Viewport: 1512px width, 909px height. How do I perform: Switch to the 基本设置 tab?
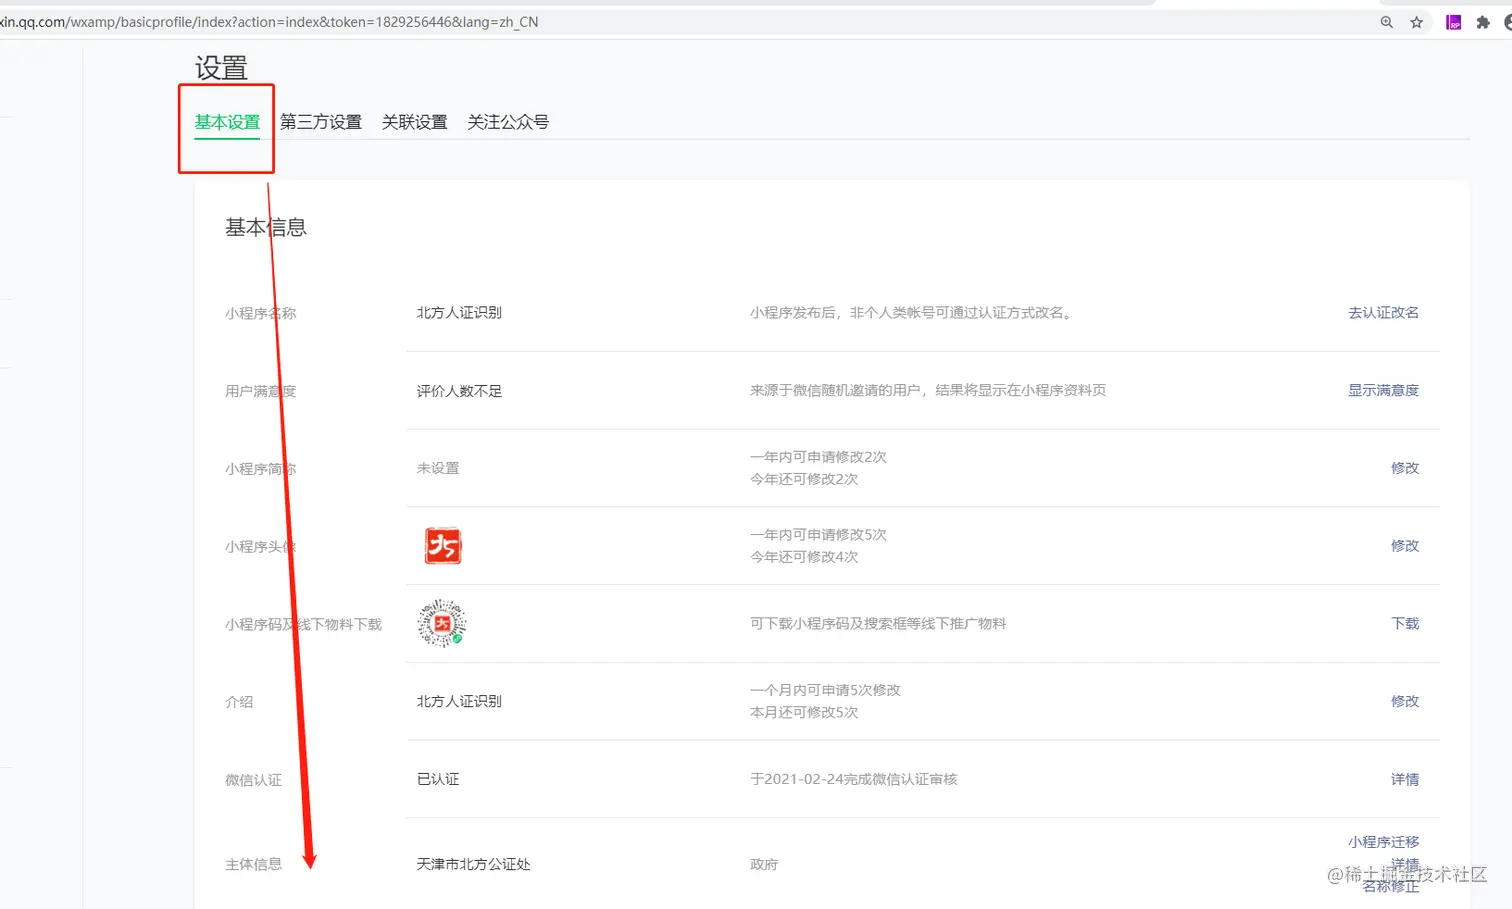(x=227, y=122)
